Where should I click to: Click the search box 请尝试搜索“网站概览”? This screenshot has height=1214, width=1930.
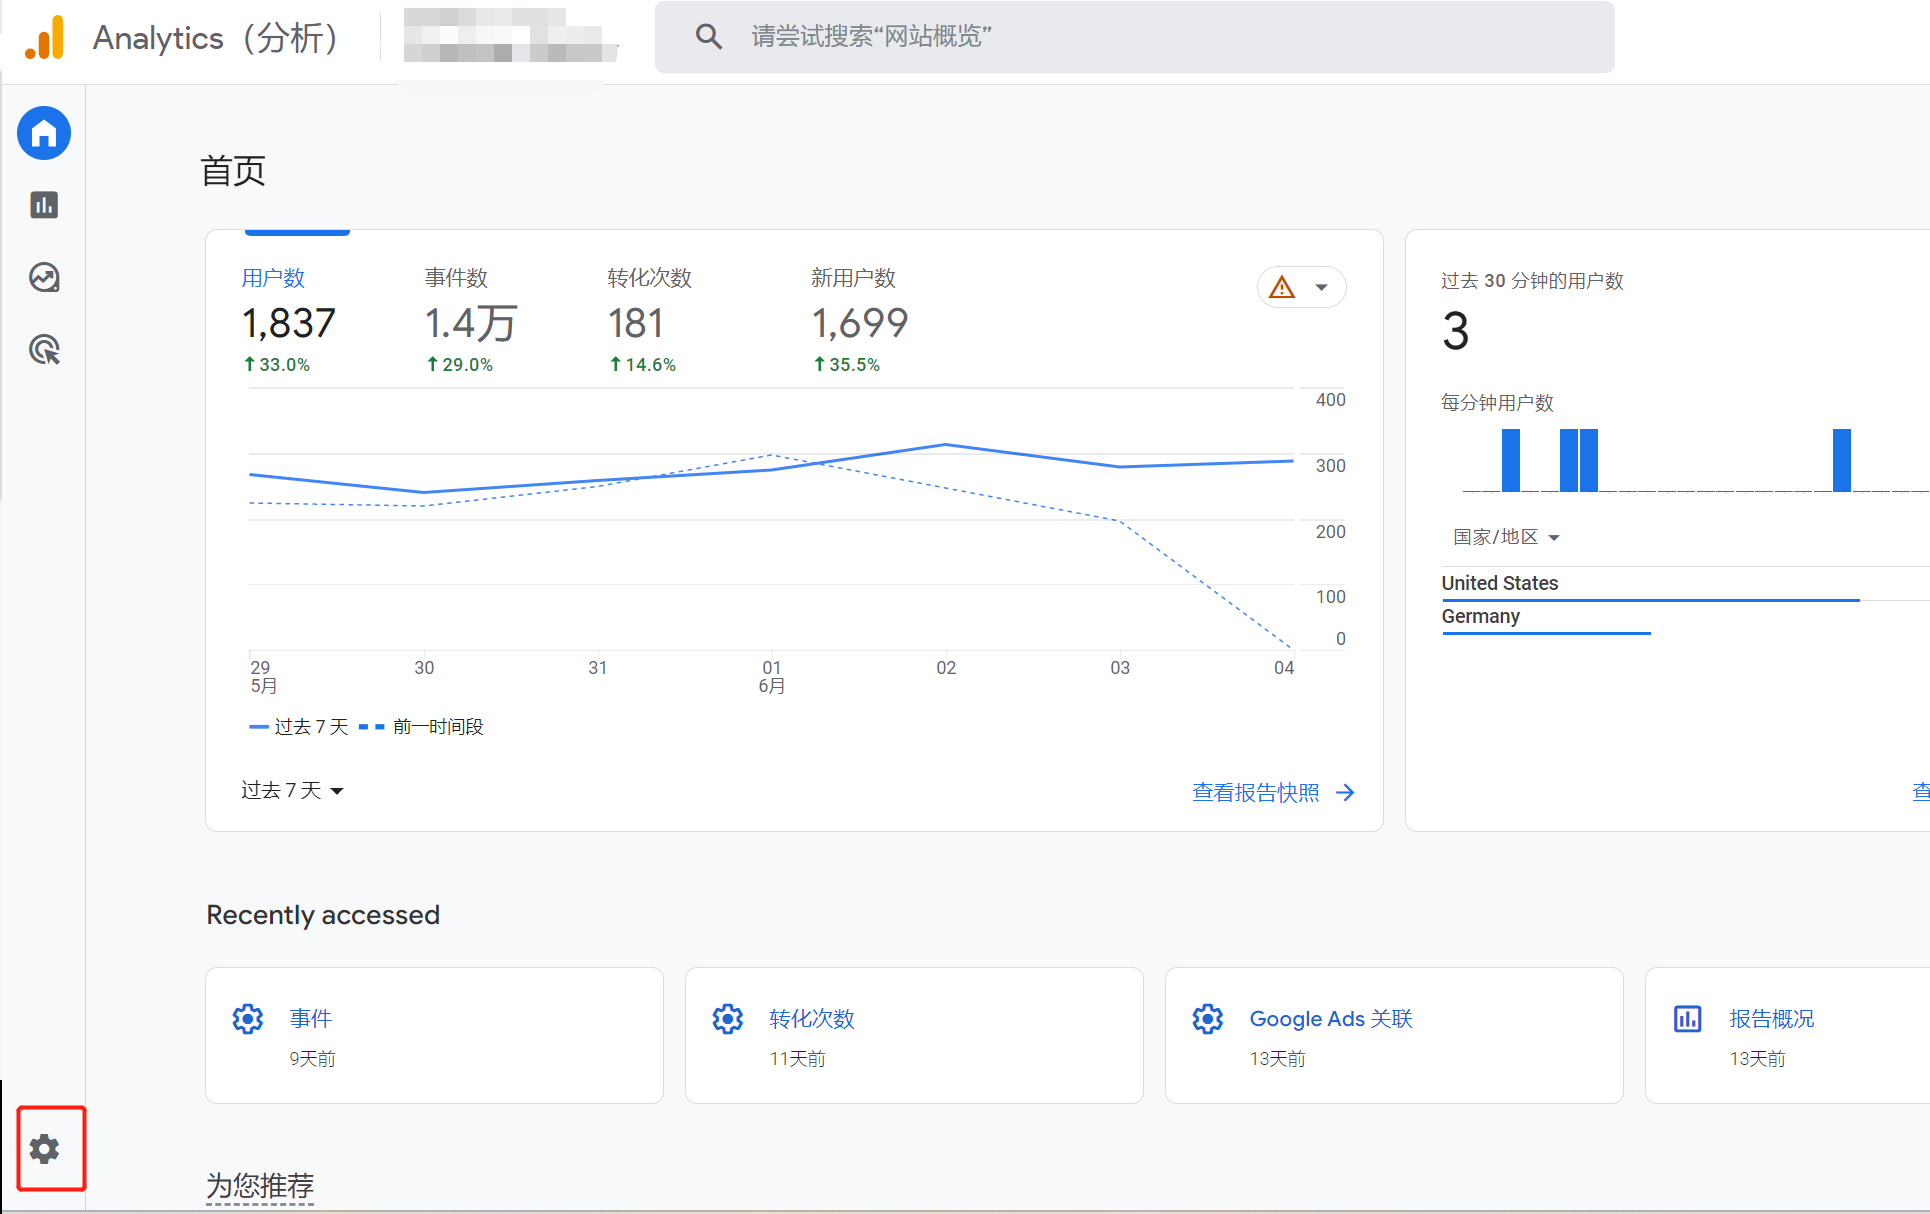coord(1134,37)
